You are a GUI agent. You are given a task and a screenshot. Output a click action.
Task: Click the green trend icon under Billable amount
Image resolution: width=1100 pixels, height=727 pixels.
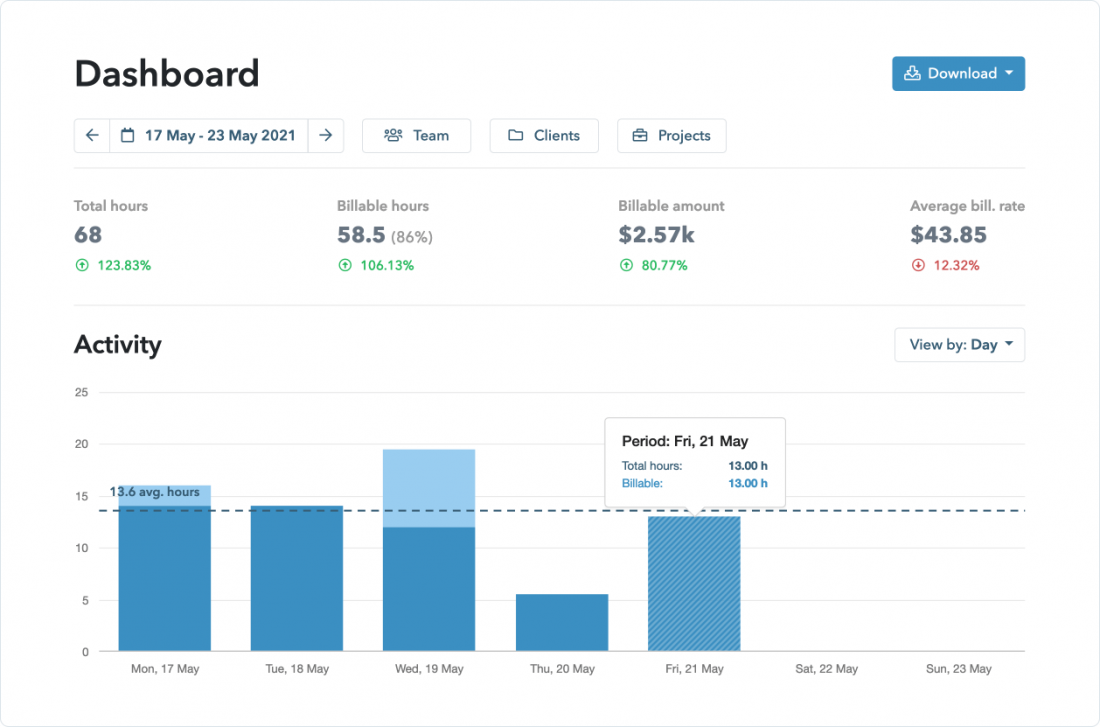pos(628,265)
